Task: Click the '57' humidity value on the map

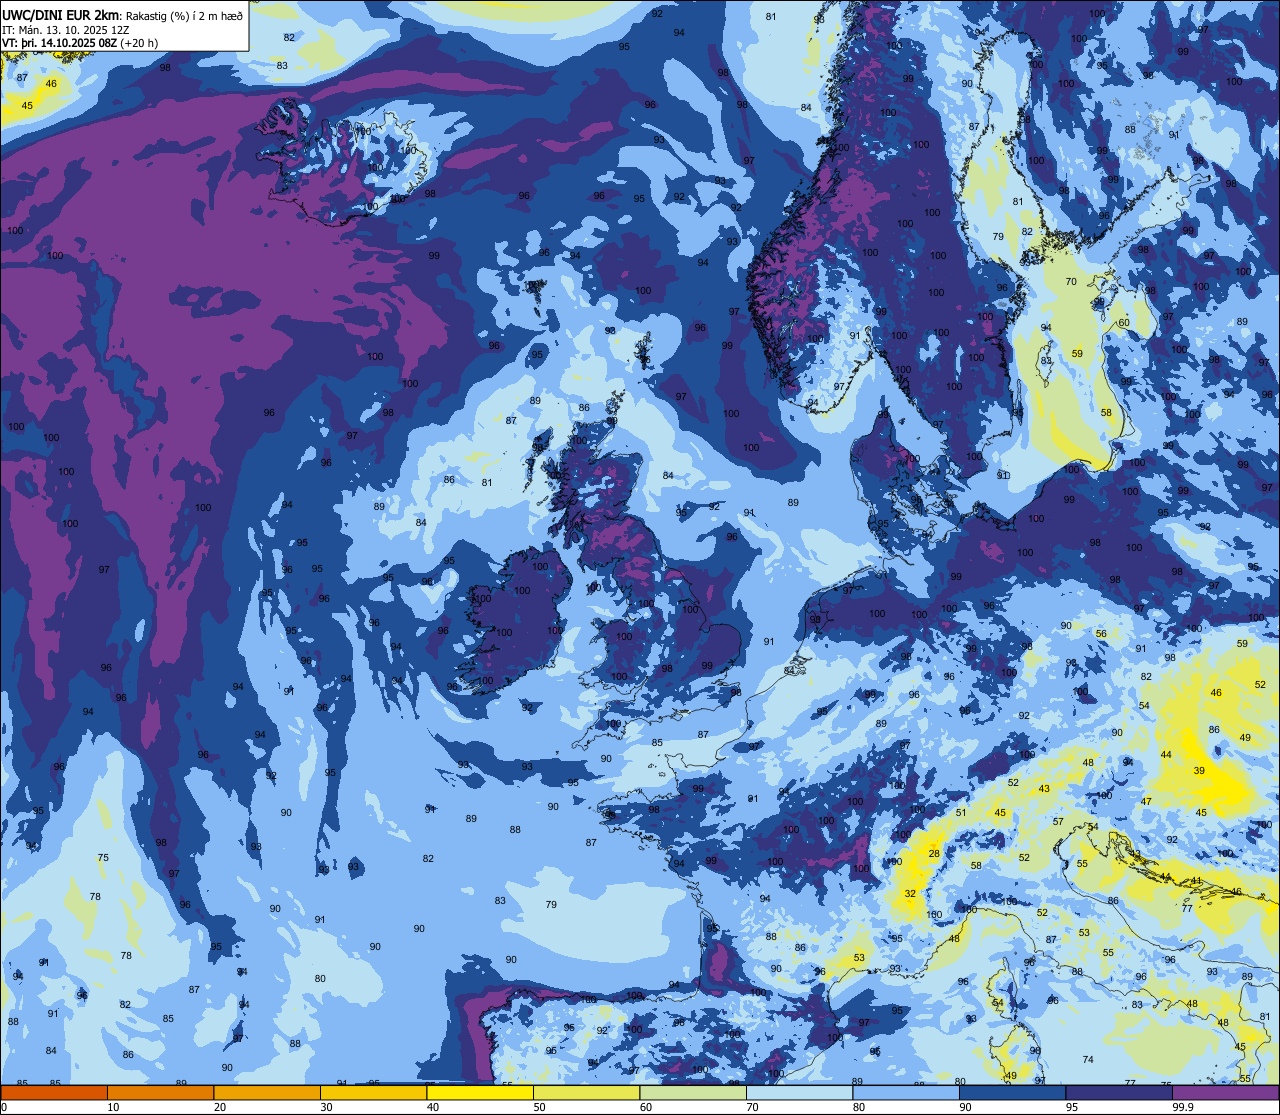Action: (1058, 821)
